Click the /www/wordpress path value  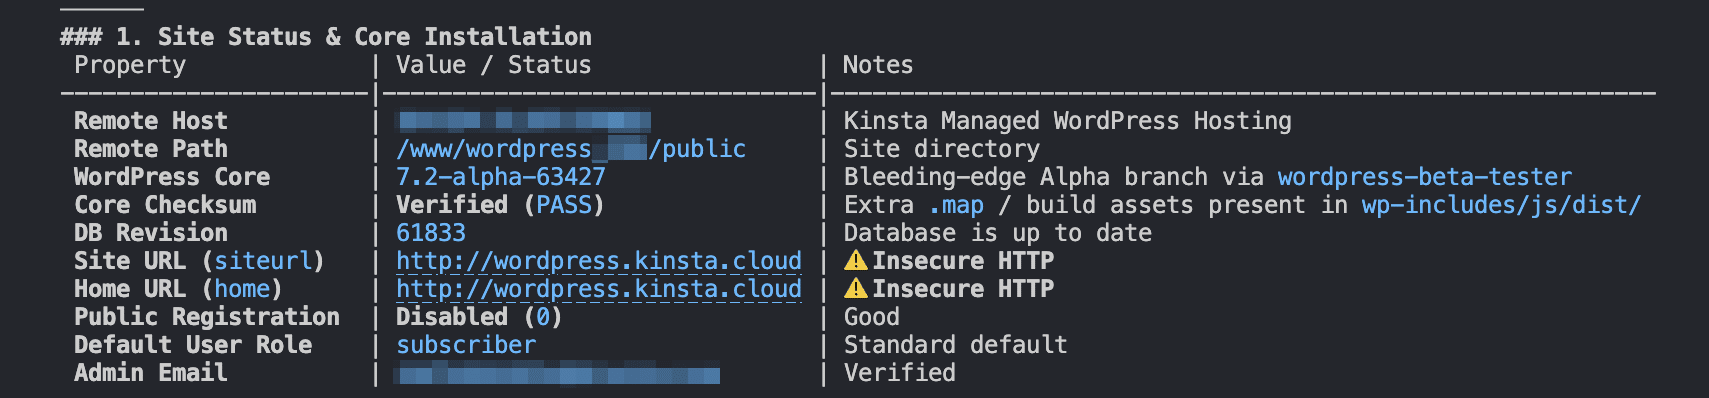click(x=571, y=149)
